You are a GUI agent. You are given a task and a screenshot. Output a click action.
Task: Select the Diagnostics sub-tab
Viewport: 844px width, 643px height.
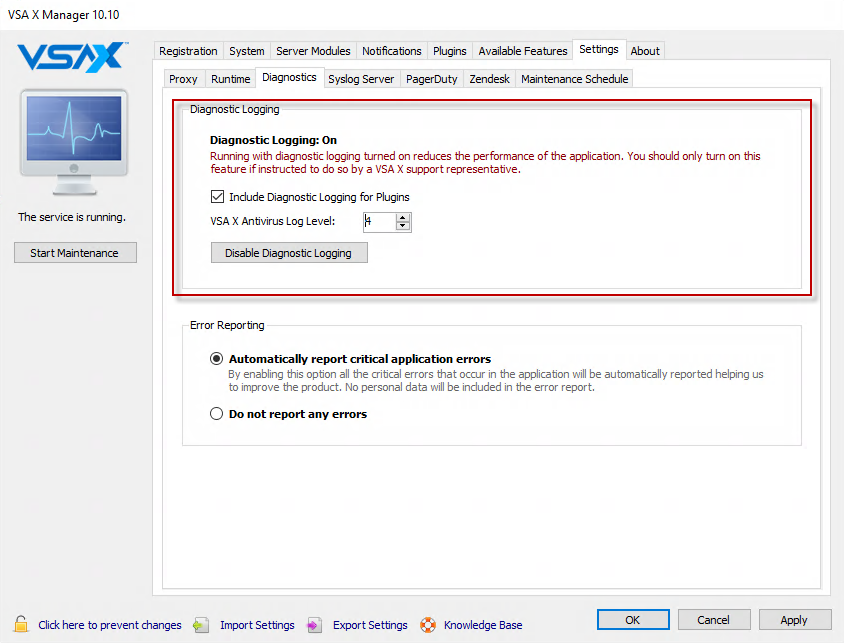tap(289, 77)
